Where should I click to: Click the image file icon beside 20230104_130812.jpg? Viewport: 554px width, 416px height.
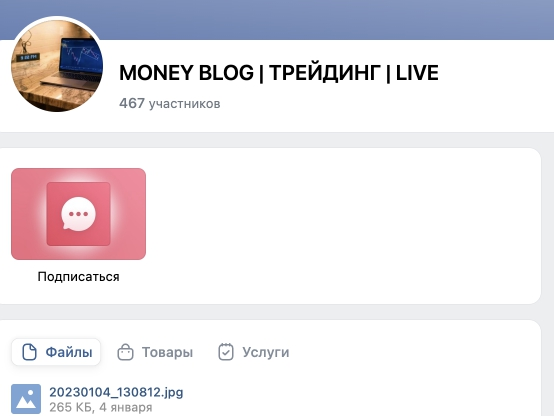pyautogui.click(x=26, y=399)
